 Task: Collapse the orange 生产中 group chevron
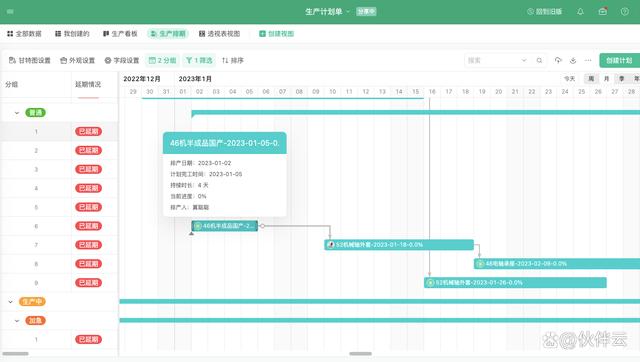point(11,302)
